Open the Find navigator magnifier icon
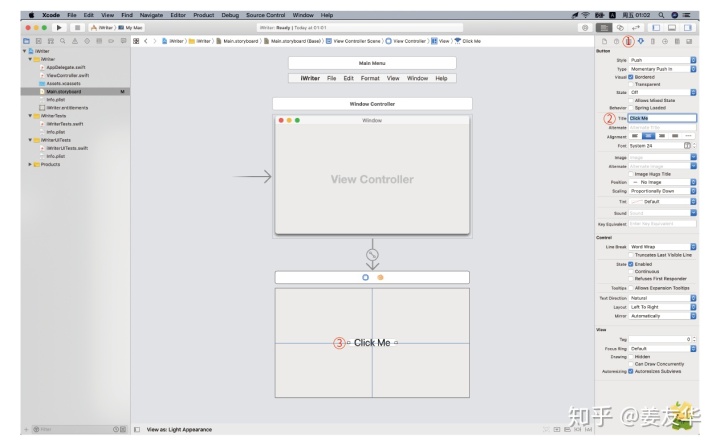The image size is (720, 446). 62,41
